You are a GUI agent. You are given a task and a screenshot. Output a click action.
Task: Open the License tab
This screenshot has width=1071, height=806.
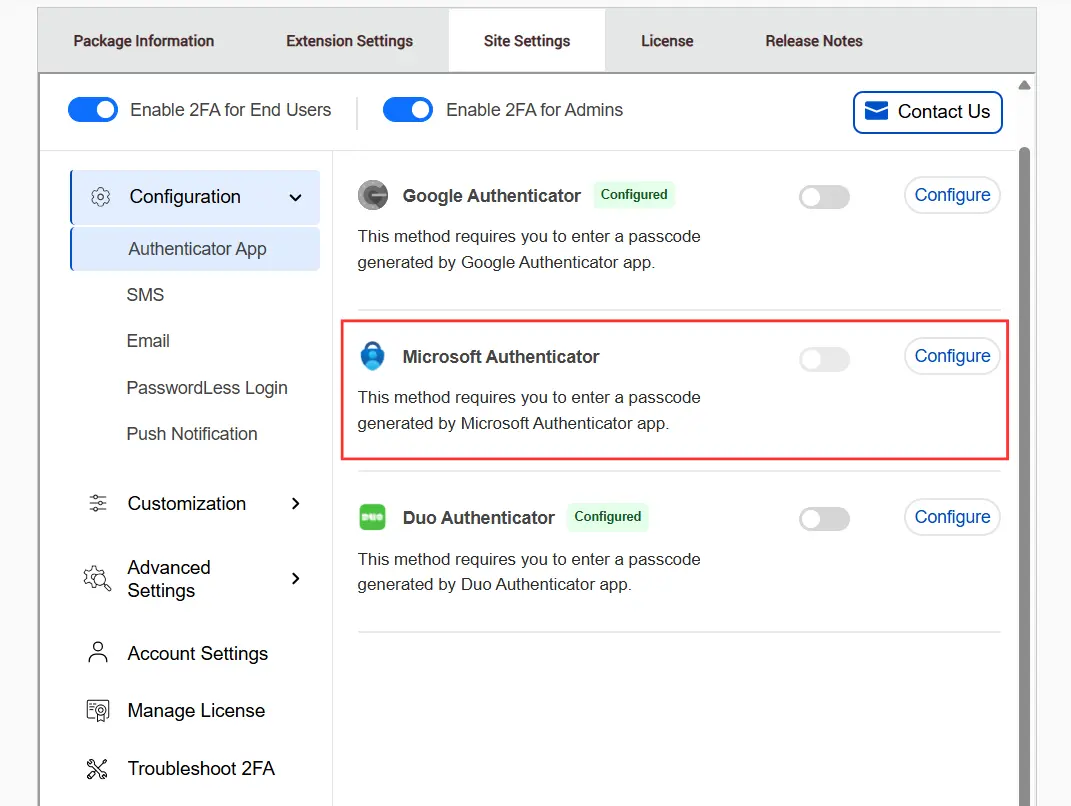[667, 41]
